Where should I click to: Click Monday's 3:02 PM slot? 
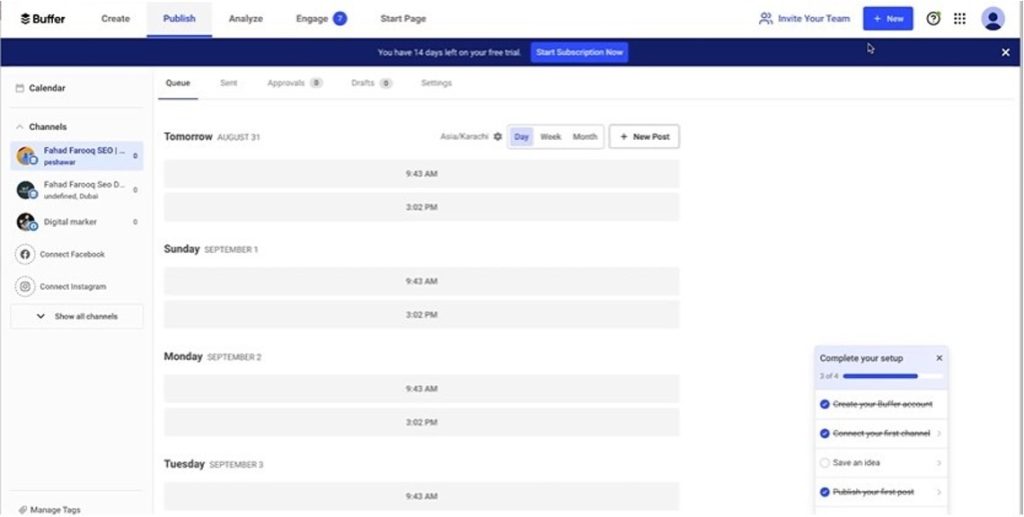coord(421,422)
